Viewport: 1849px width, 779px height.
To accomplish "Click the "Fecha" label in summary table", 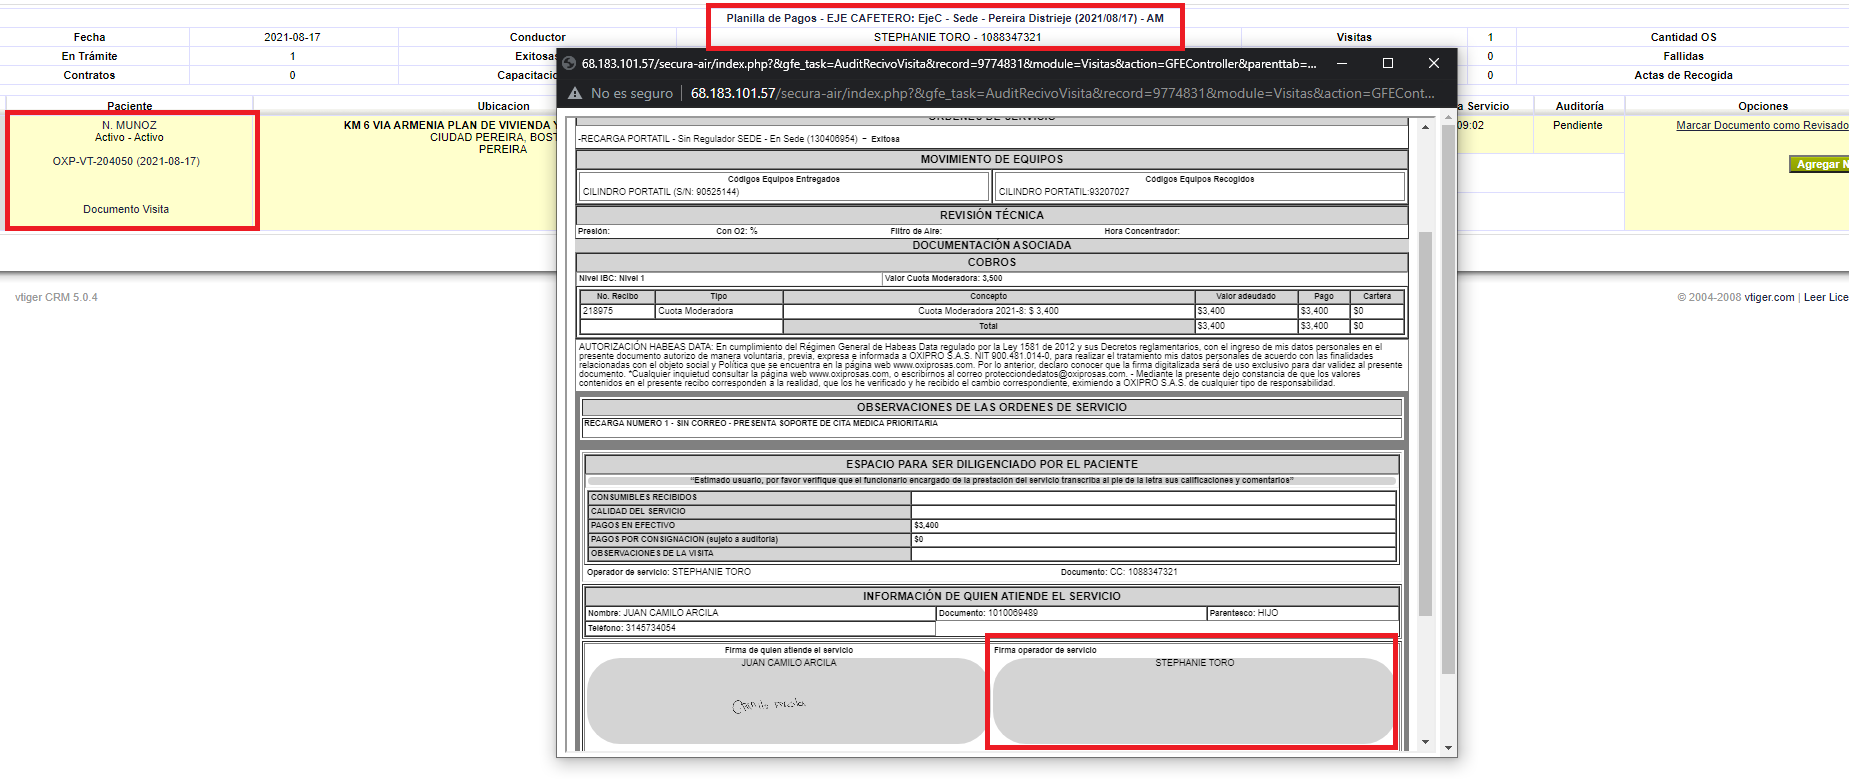I will pyautogui.click(x=89, y=37).
